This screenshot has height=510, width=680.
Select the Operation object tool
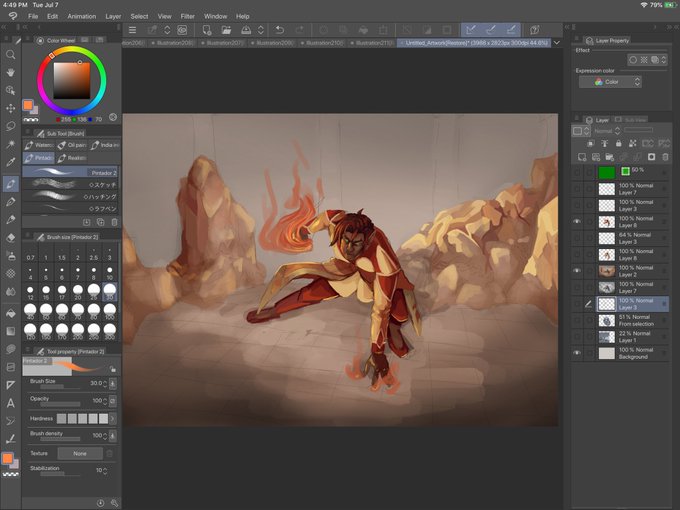[10, 90]
